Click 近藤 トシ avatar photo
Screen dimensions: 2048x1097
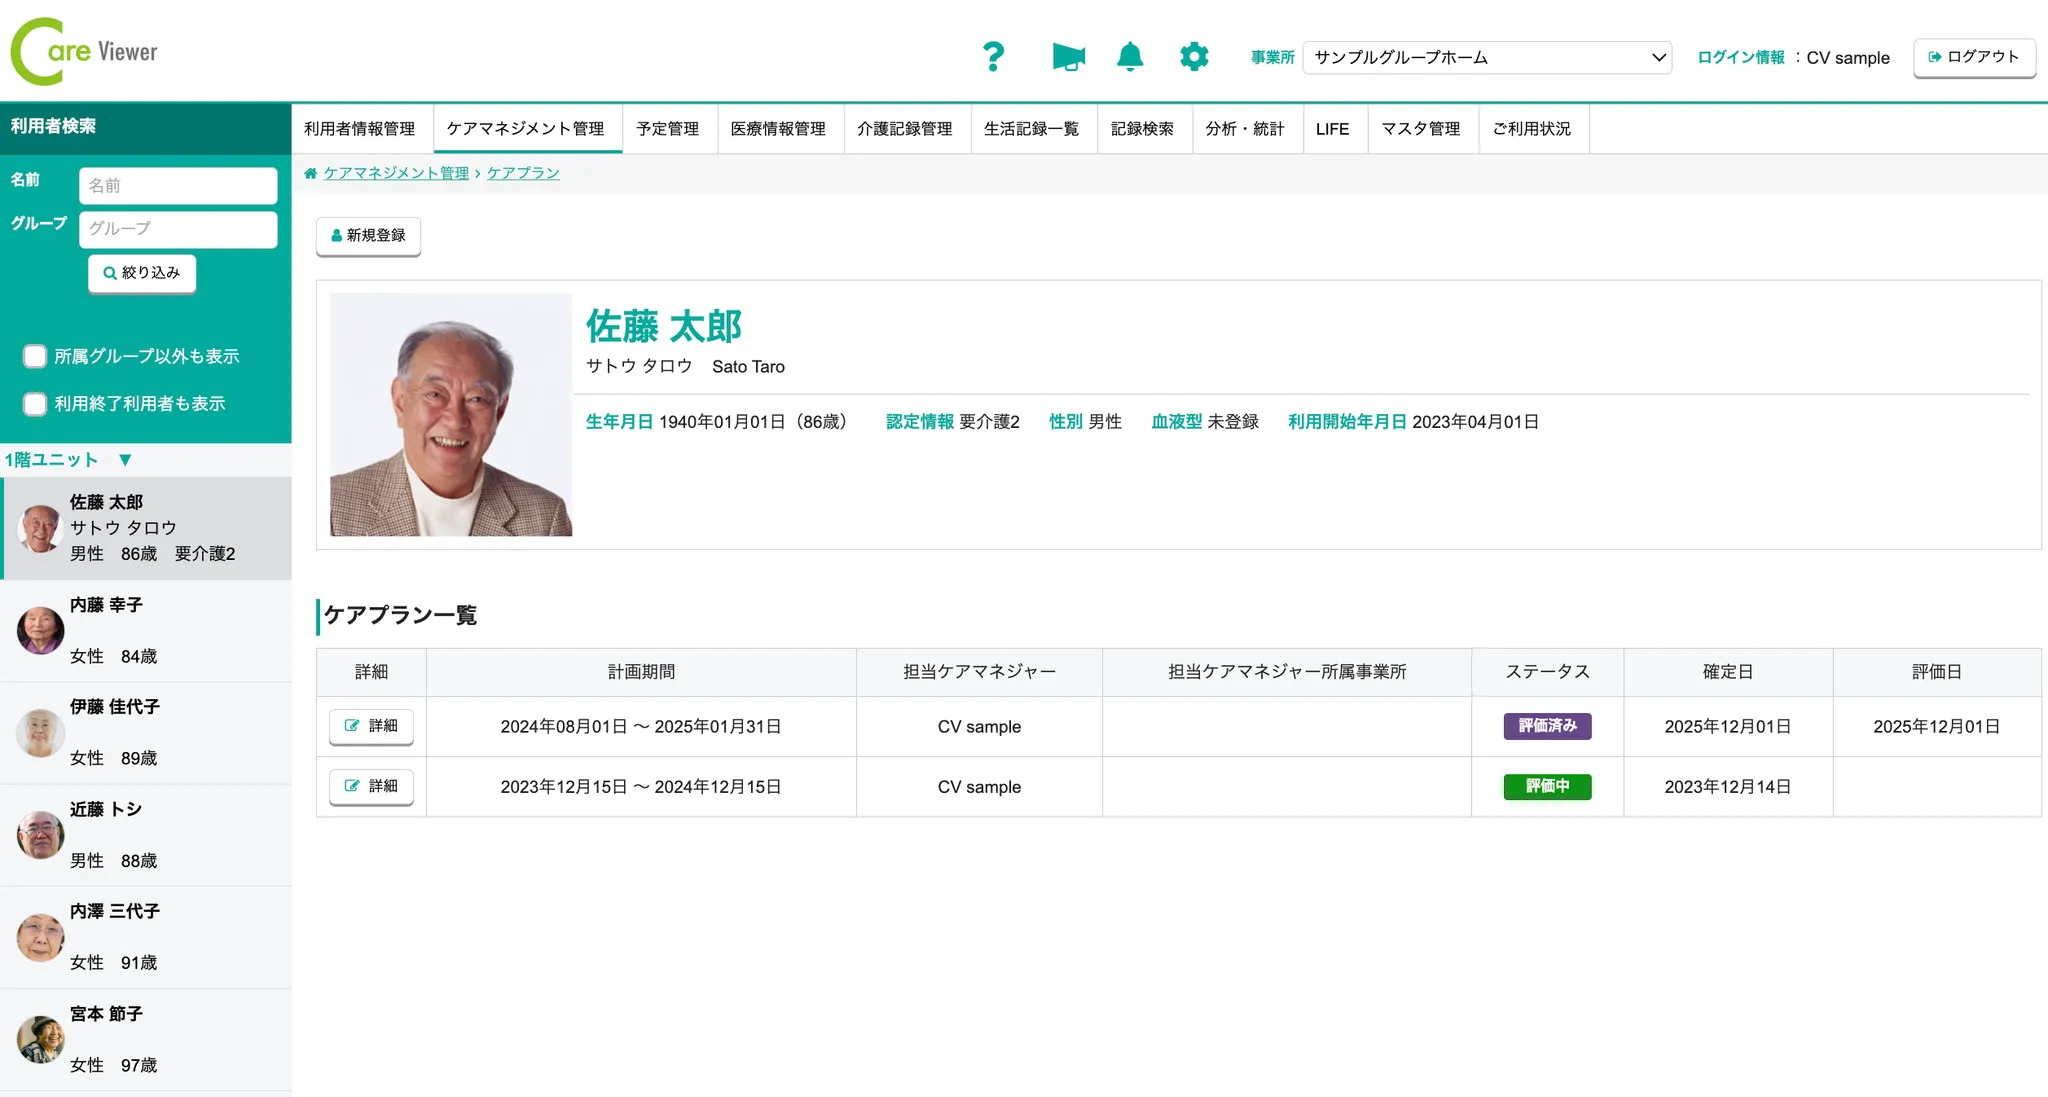click(40, 835)
